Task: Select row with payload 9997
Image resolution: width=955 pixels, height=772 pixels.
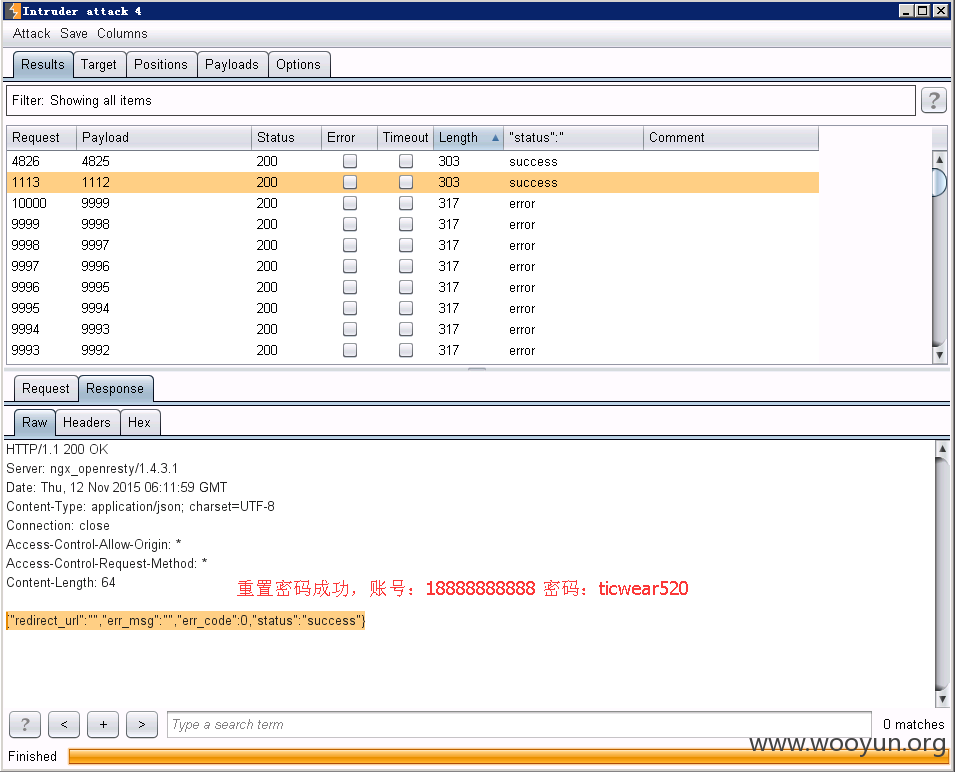Action: (x=412, y=245)
